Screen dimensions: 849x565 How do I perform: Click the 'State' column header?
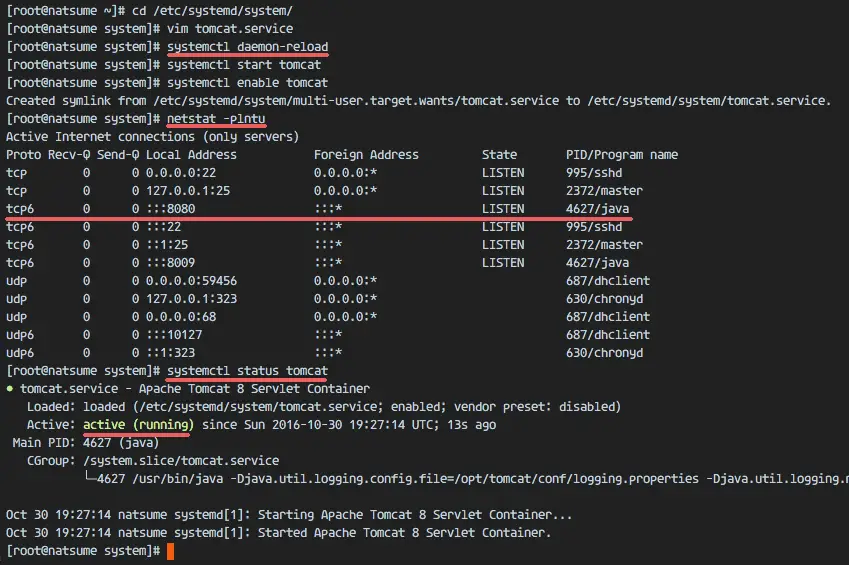point(499,155)
